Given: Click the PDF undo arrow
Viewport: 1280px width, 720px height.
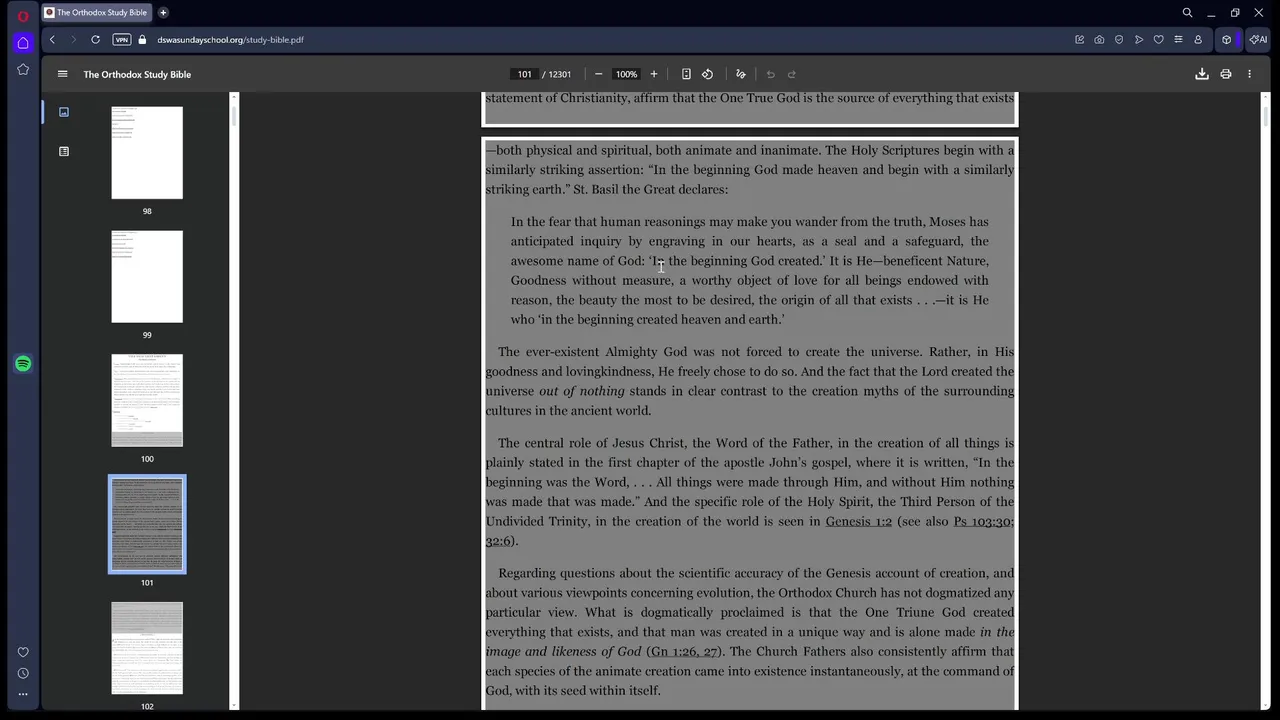Looking at the screenshot, I should pos(770,74).
